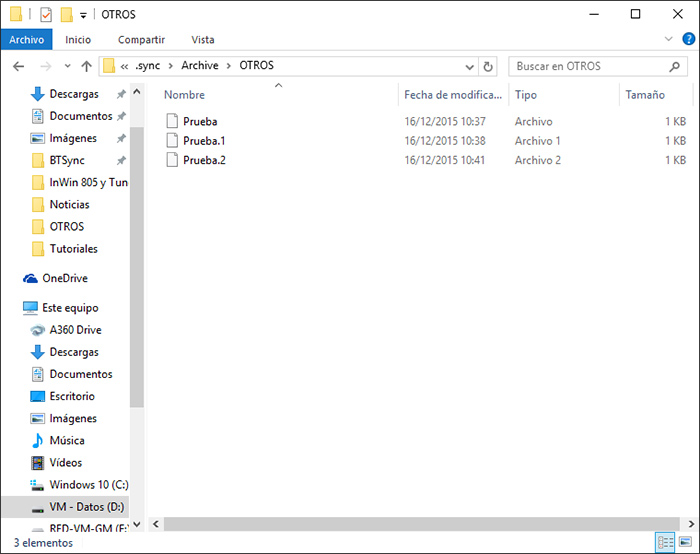Go back with the Back arrow
This screenshot has width=700, height=554.
pos(18,66)
